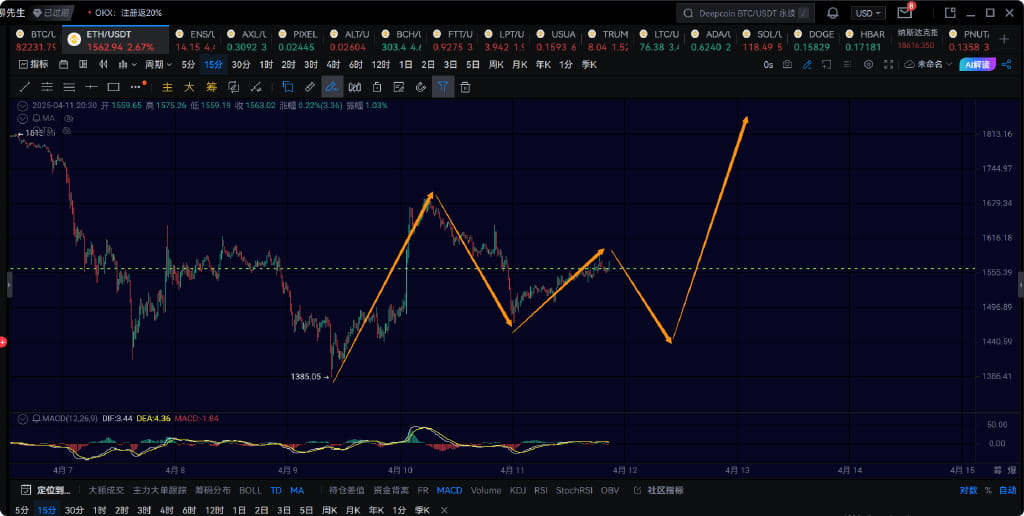Open the notification bell
The height and width of the screenshot is (516, 1024).
(x=833, y=12)
